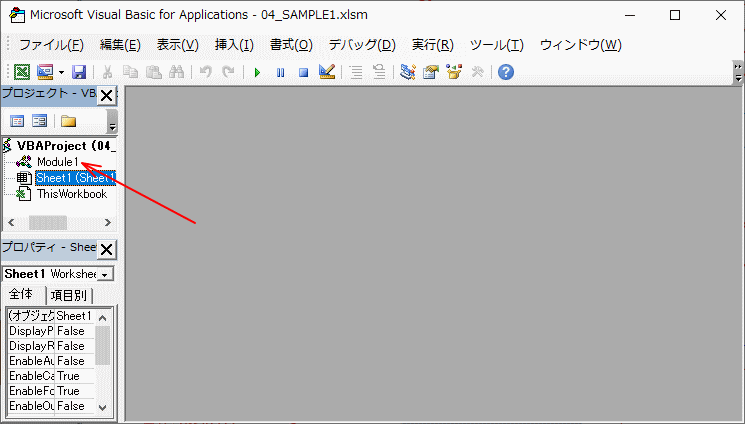Run macro with the green play icon

click(257, 73)
